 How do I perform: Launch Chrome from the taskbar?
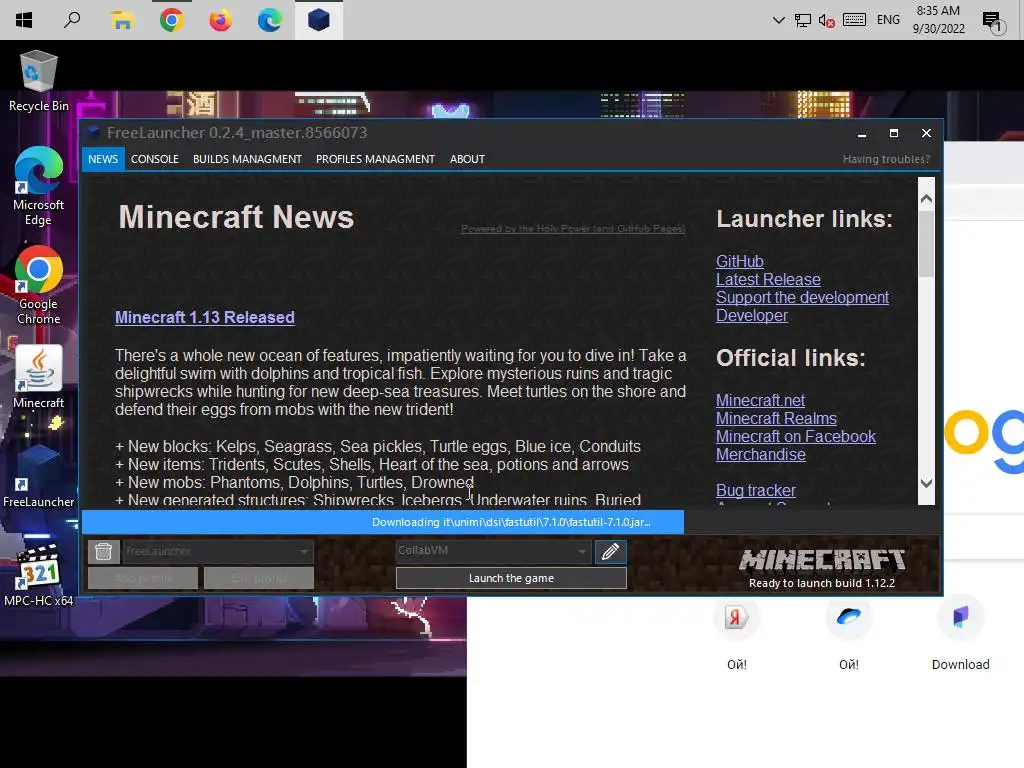click(x=171, y=20)
